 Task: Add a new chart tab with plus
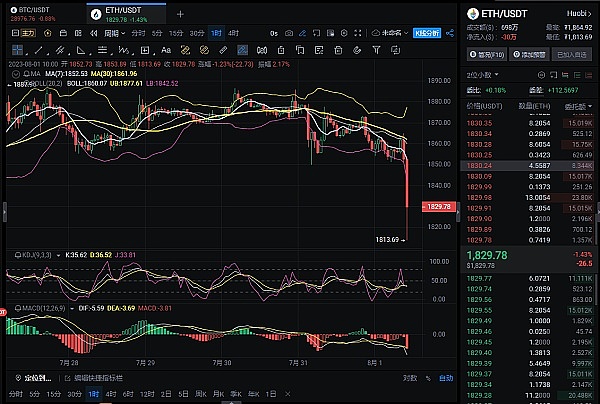point(180,14)
